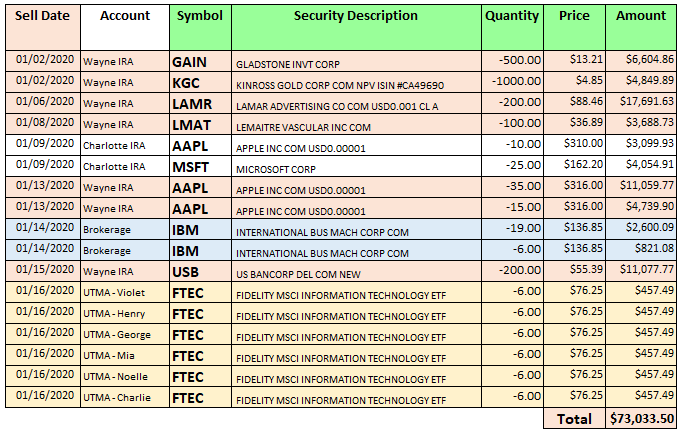The width and height of the screenshot is (681, 435).
Task: Select the Price column header
Action: 575,16
